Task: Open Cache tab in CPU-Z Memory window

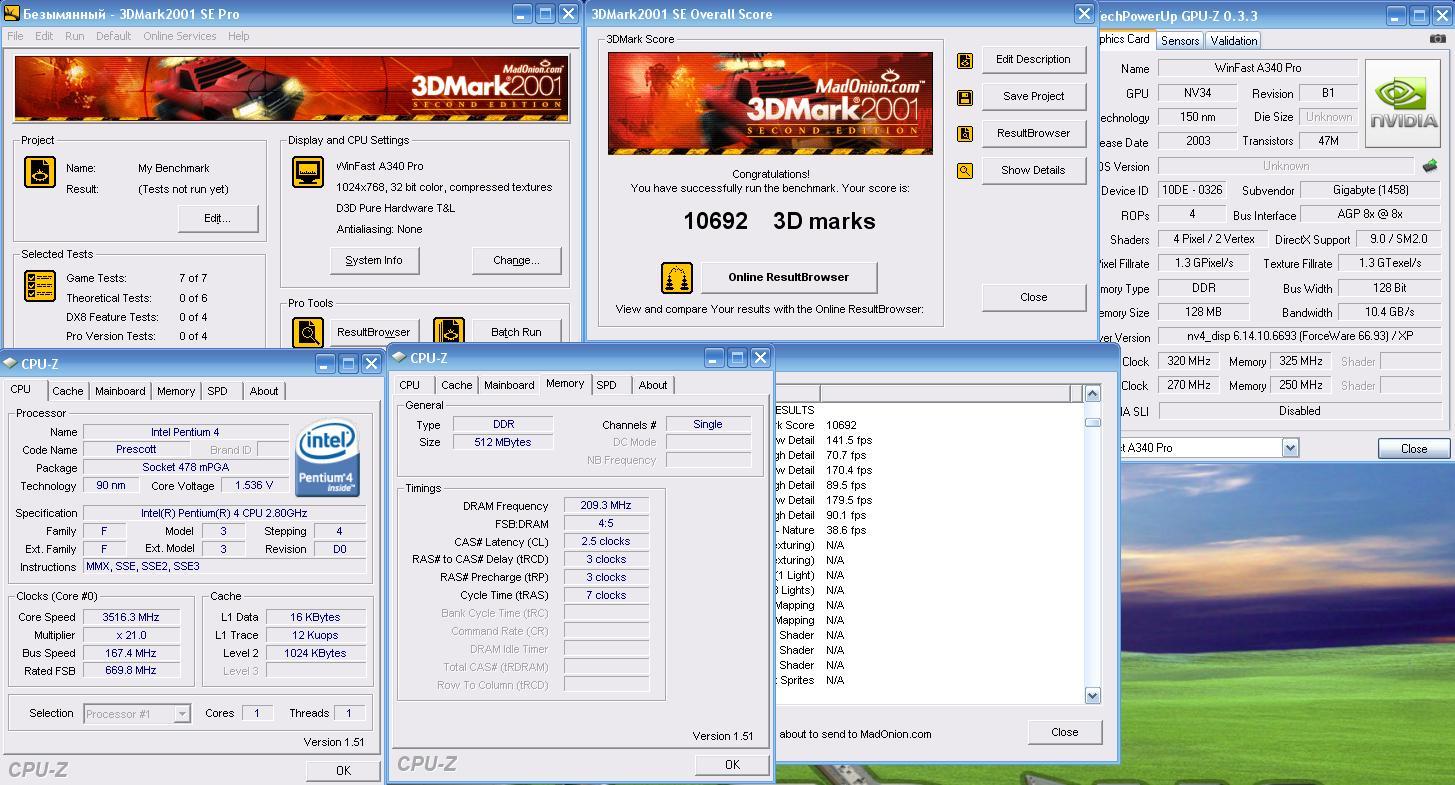Action: [457, 385]
